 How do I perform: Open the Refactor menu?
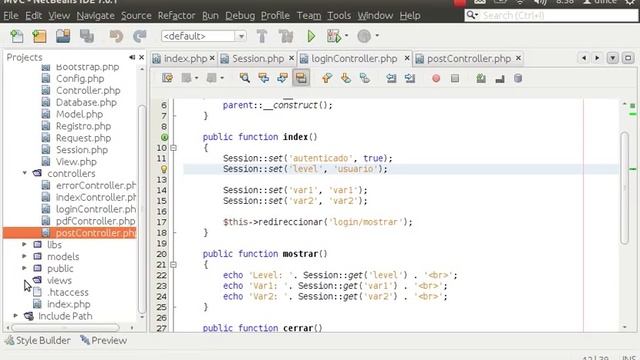(176, 16)
